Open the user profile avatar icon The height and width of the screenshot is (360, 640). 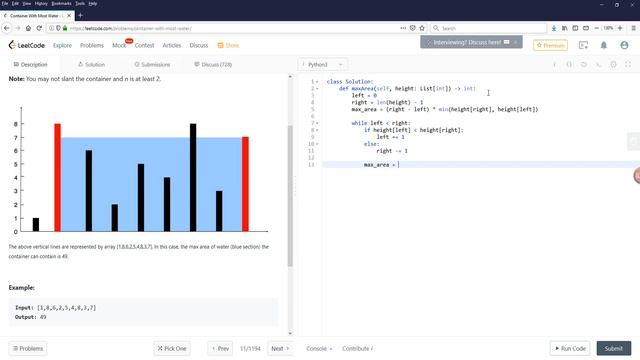tap(624, 45)
